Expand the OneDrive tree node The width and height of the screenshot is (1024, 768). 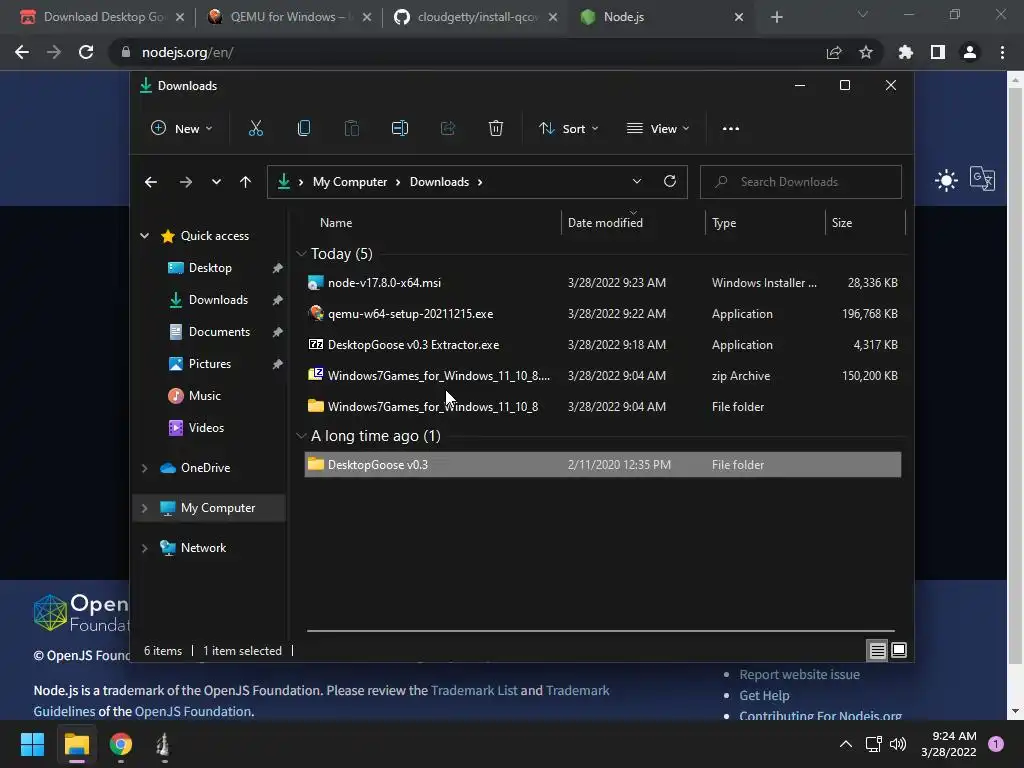pos(144,468)
